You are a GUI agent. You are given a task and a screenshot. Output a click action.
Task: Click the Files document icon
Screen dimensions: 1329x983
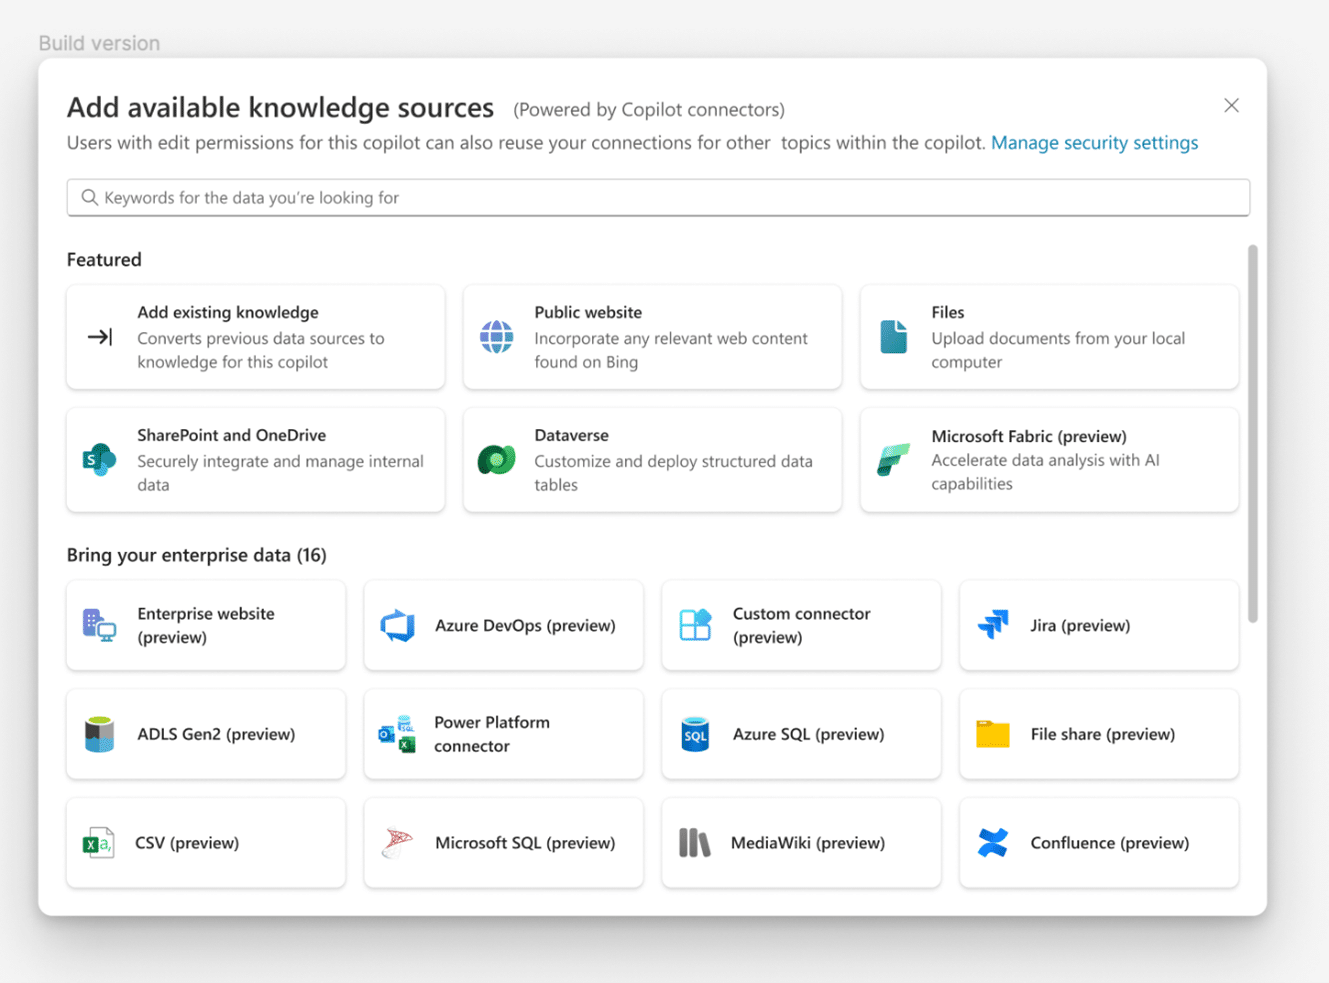[893, 337]
